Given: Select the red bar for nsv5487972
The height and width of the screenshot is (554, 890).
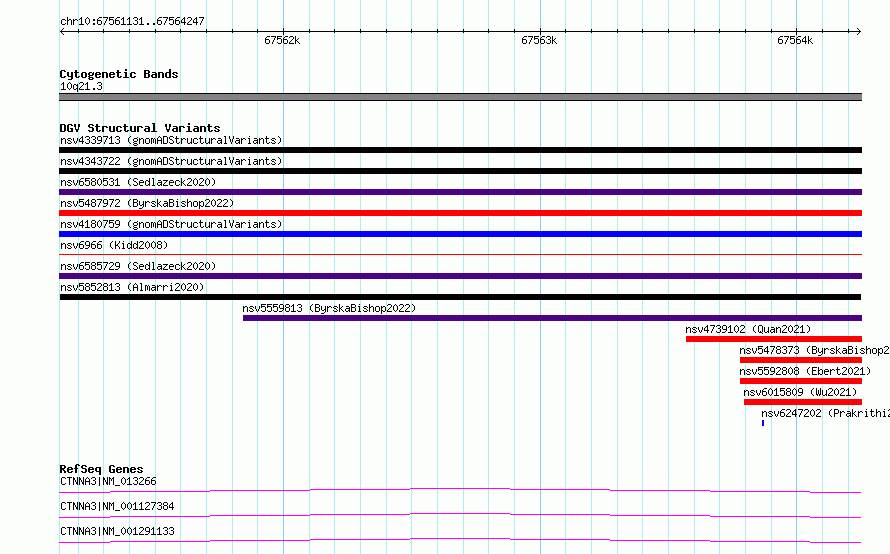Looking at the screenshot, I should click(x=460, y=213).
